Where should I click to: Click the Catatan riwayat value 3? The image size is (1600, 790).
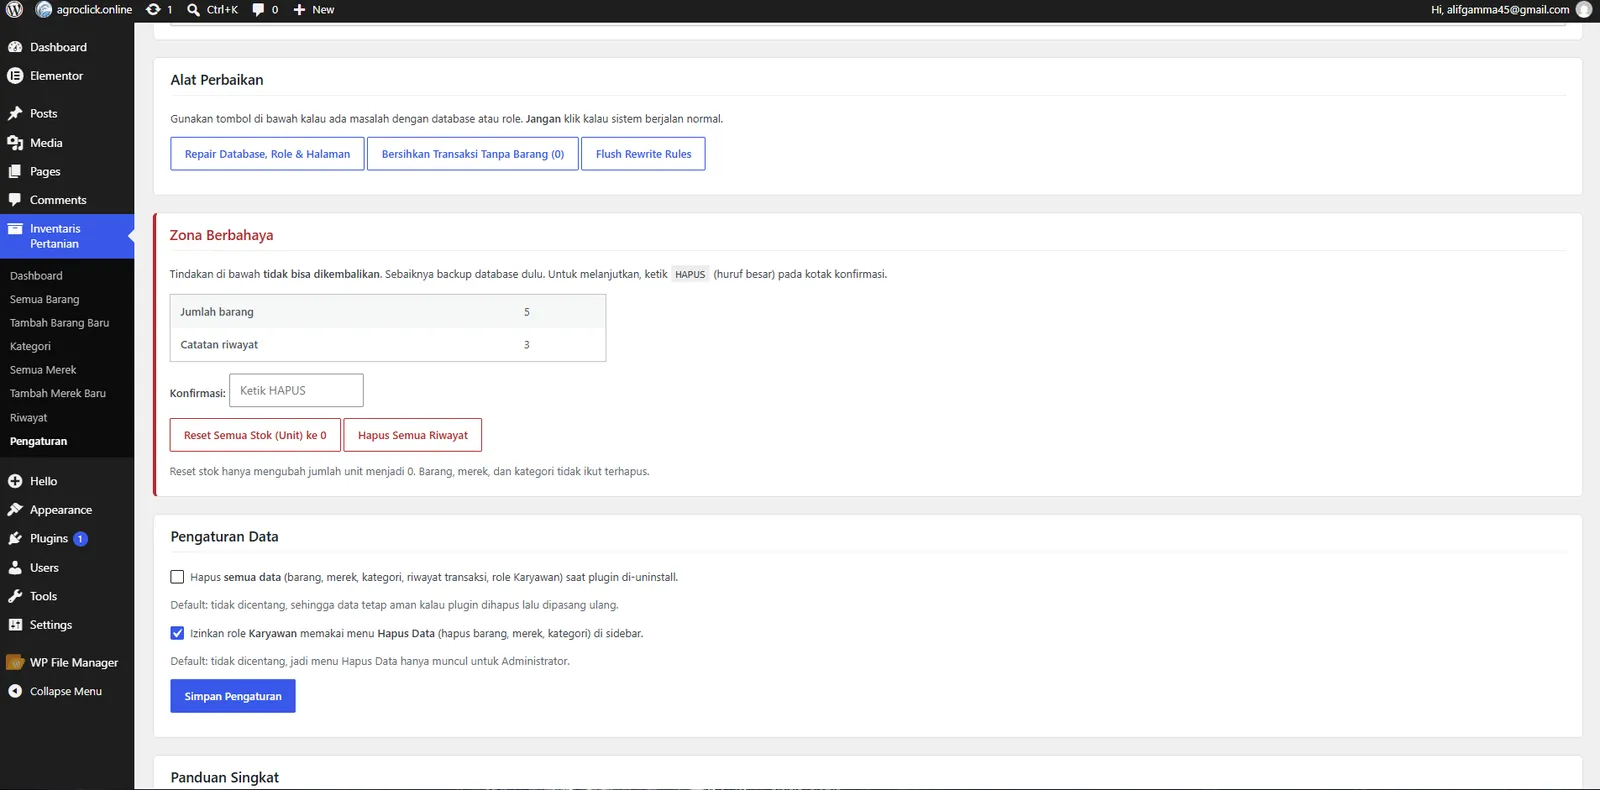(527, 345)
